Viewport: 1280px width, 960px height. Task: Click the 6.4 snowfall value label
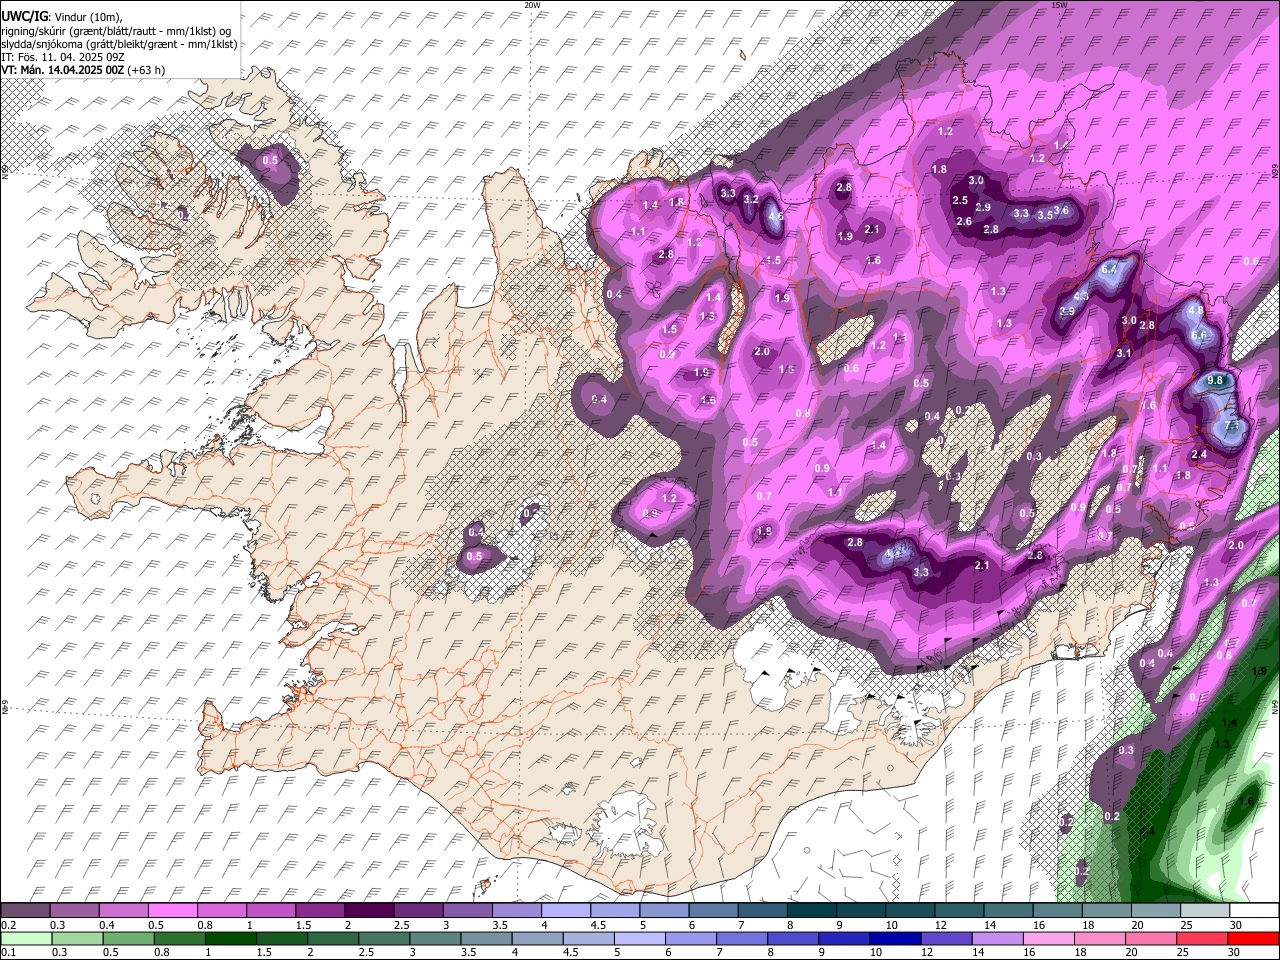(x=1108, y=270)
